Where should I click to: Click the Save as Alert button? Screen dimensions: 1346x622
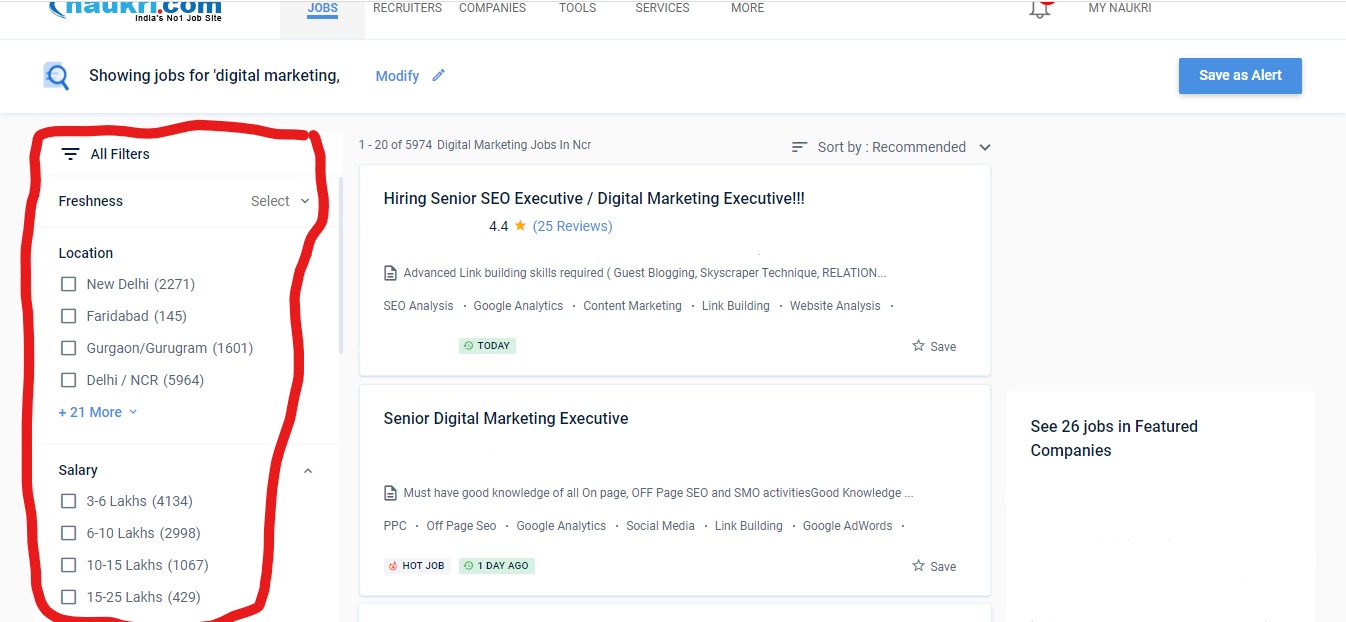point(1240,76)
